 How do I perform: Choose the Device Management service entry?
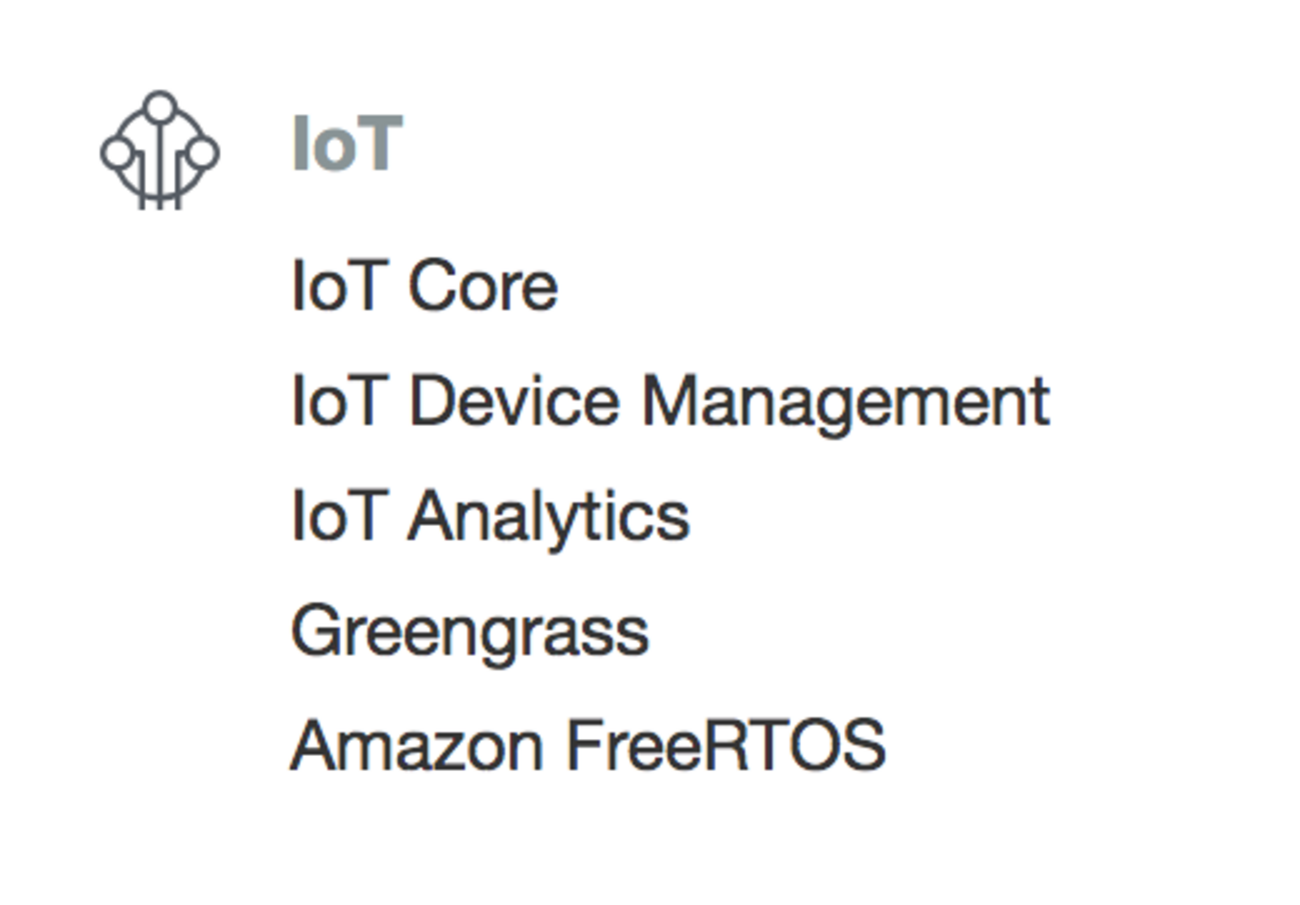click(669, 401)
